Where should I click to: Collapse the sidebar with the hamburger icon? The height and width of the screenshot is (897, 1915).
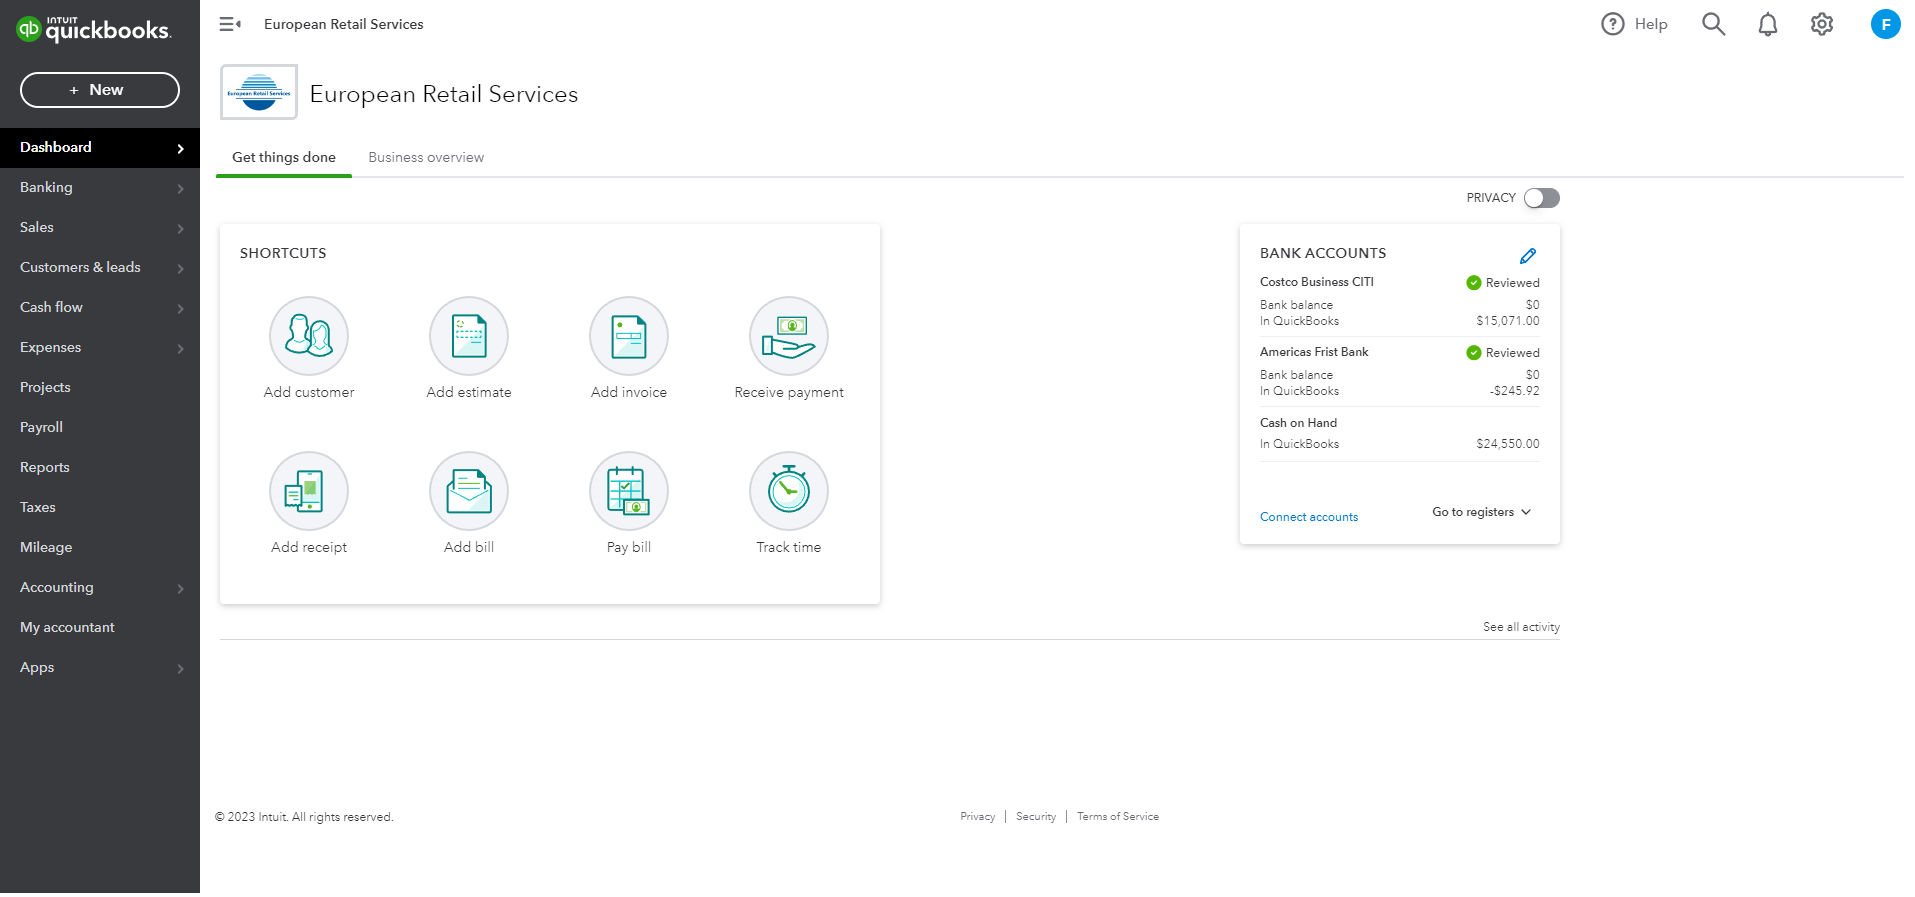pos(230,24)
